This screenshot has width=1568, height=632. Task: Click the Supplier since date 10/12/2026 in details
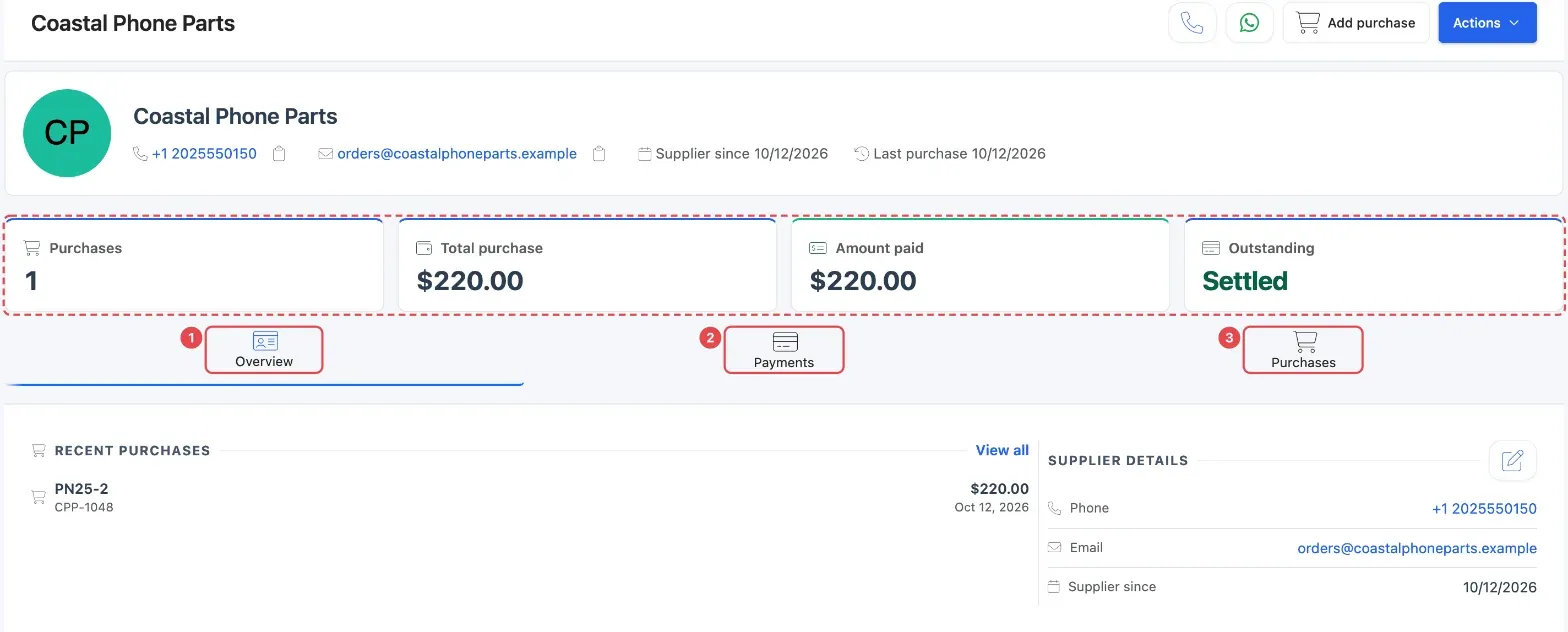tap(1500, 587)
